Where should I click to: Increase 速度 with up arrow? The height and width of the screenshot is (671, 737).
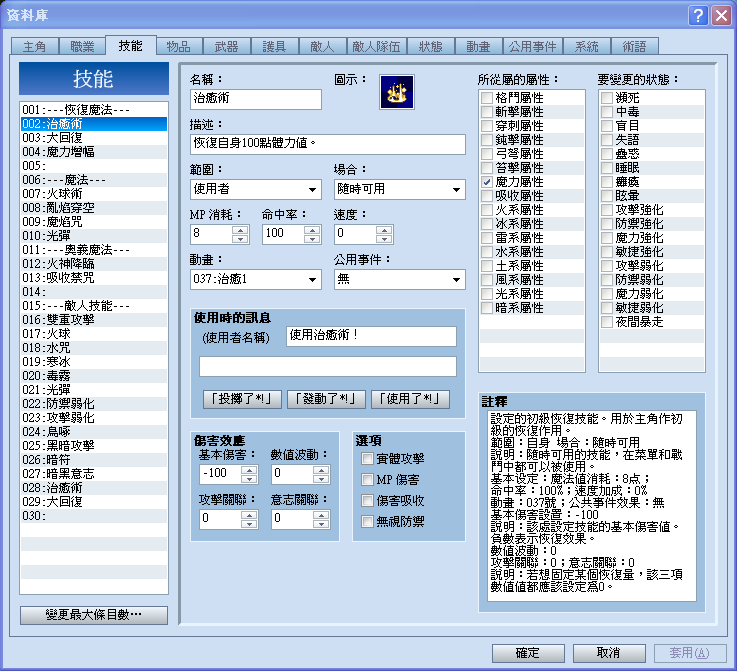384,230
